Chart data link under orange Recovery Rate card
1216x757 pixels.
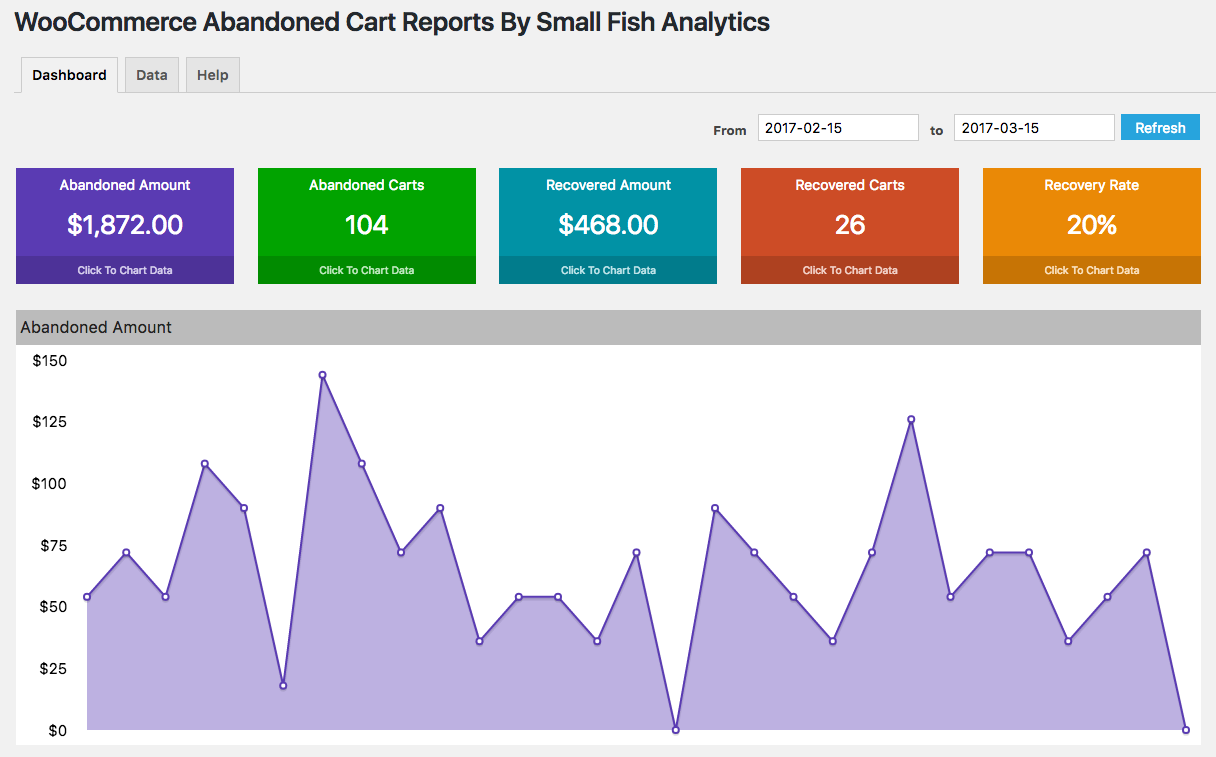click(1091, 270)
